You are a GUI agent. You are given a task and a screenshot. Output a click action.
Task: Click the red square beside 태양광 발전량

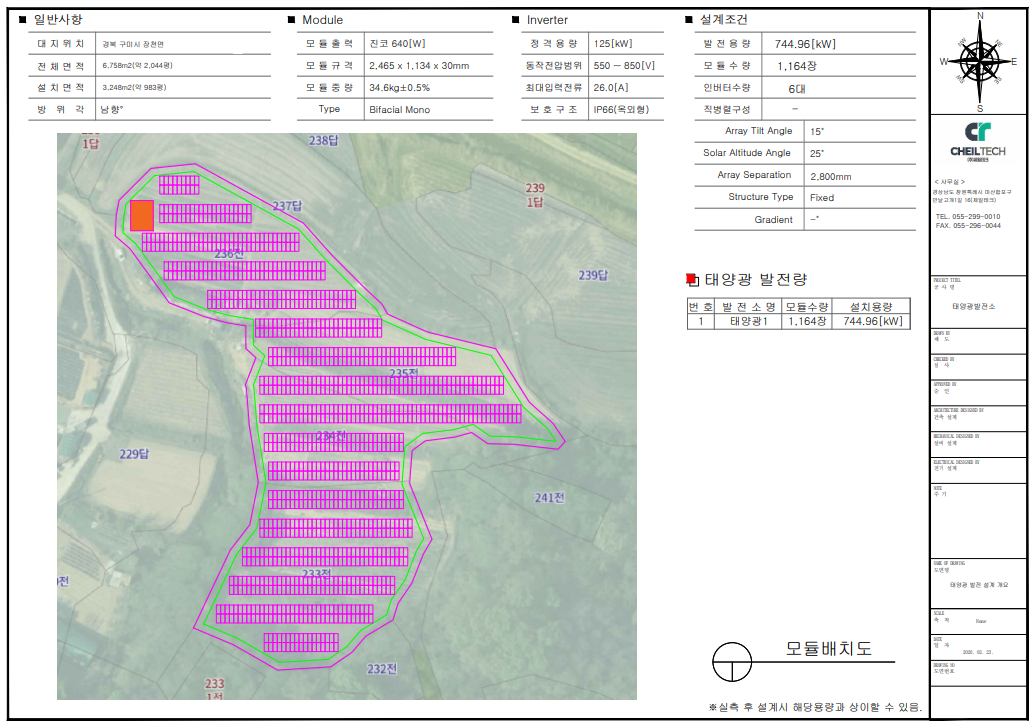point(690,279)
